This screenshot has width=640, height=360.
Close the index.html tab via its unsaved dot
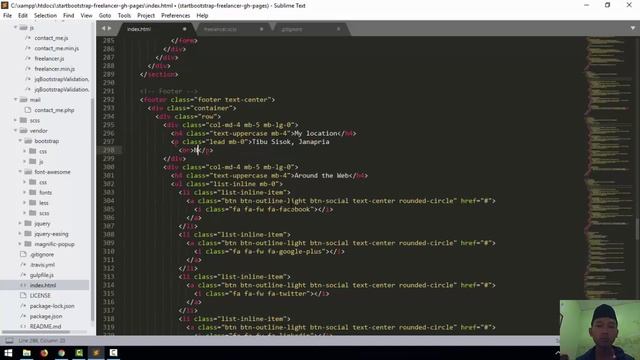click(x=184, y=29)
